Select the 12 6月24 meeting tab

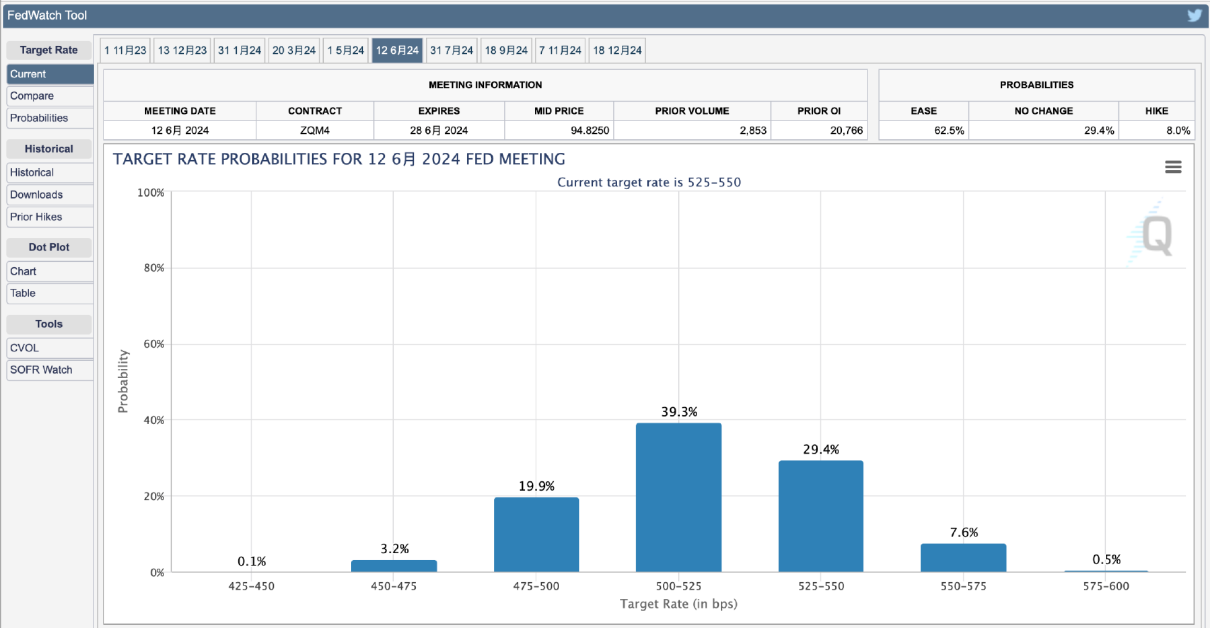(x=397, y=50)
